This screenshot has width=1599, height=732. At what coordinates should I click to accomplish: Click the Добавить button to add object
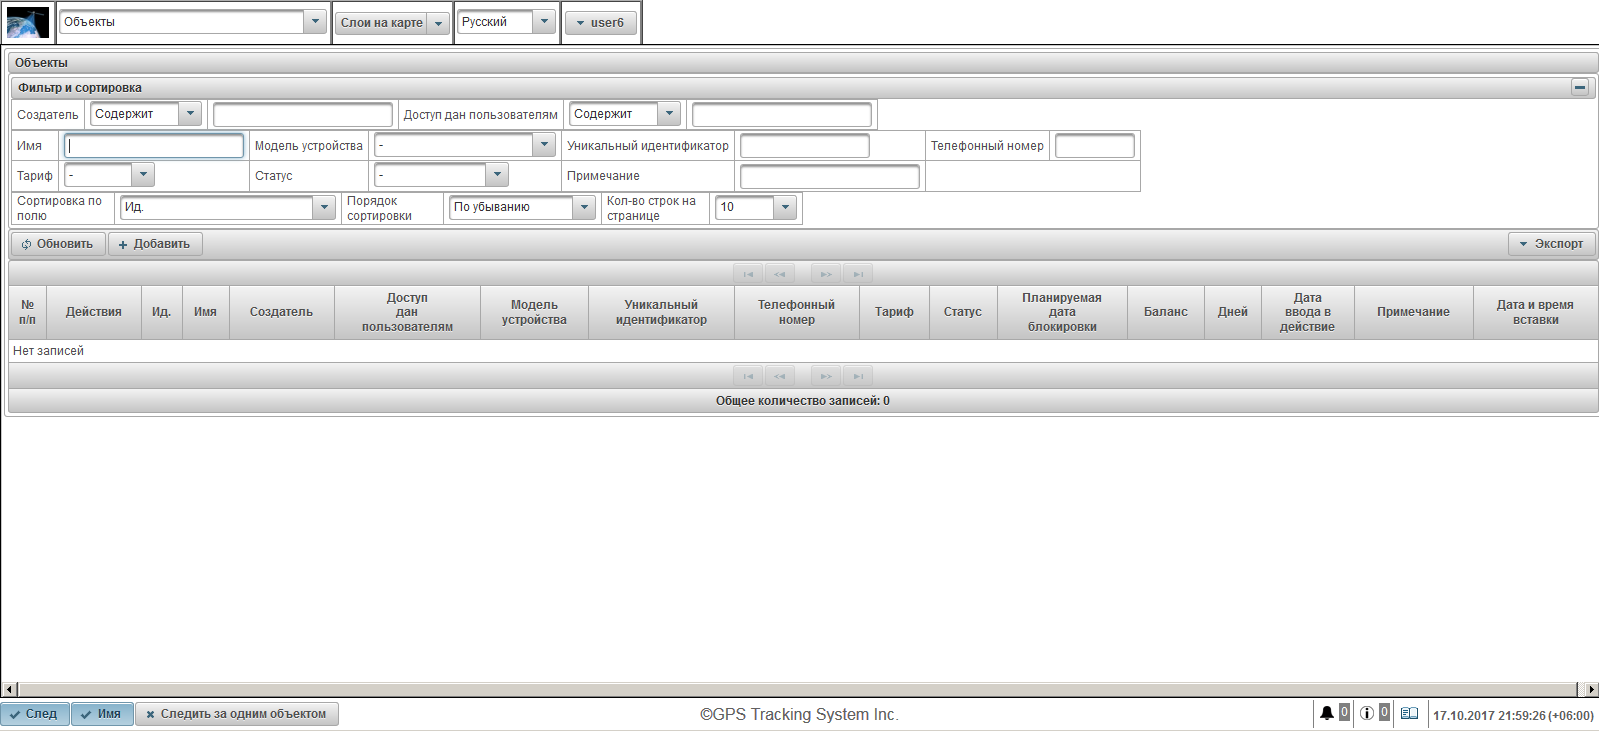[x=155, y=244]
